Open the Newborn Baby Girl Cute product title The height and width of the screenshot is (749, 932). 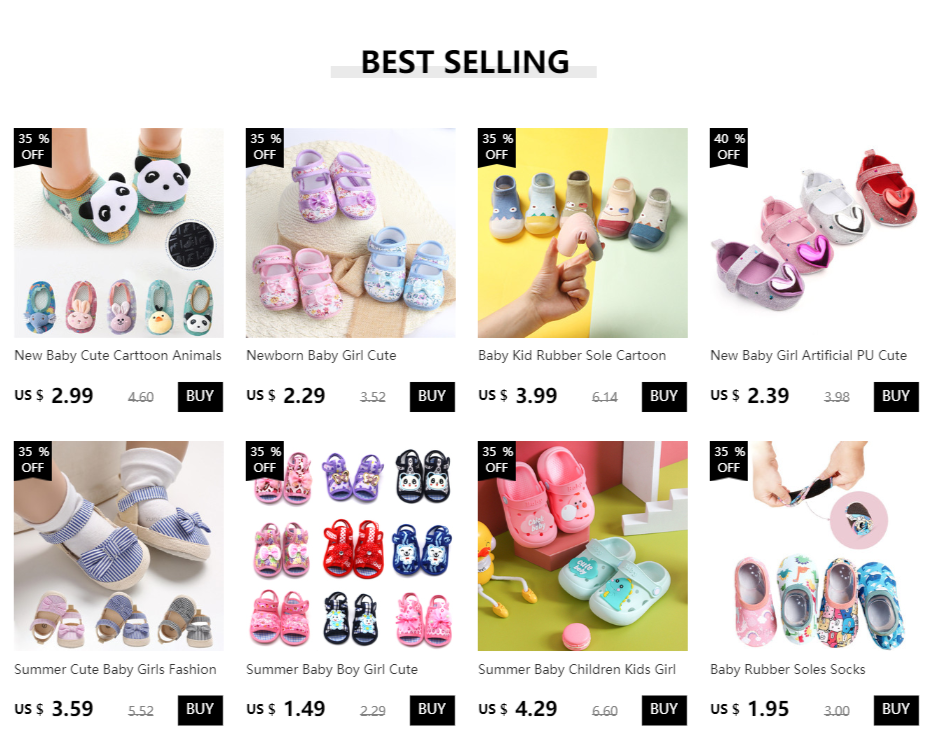pyautogui.click(x=321, y=355)
